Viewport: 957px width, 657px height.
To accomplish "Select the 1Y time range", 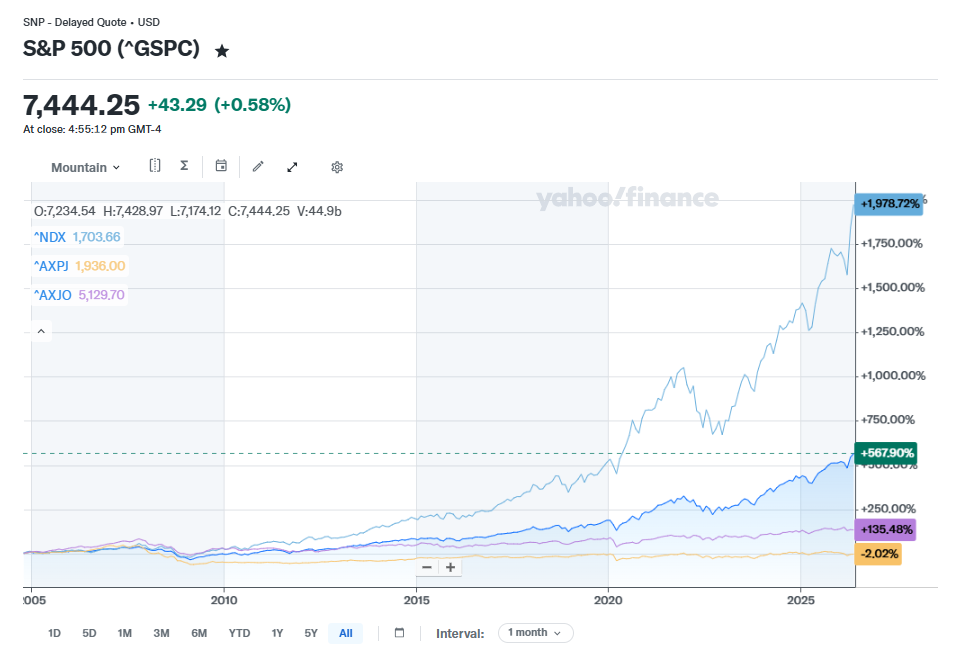I will 277,633.
